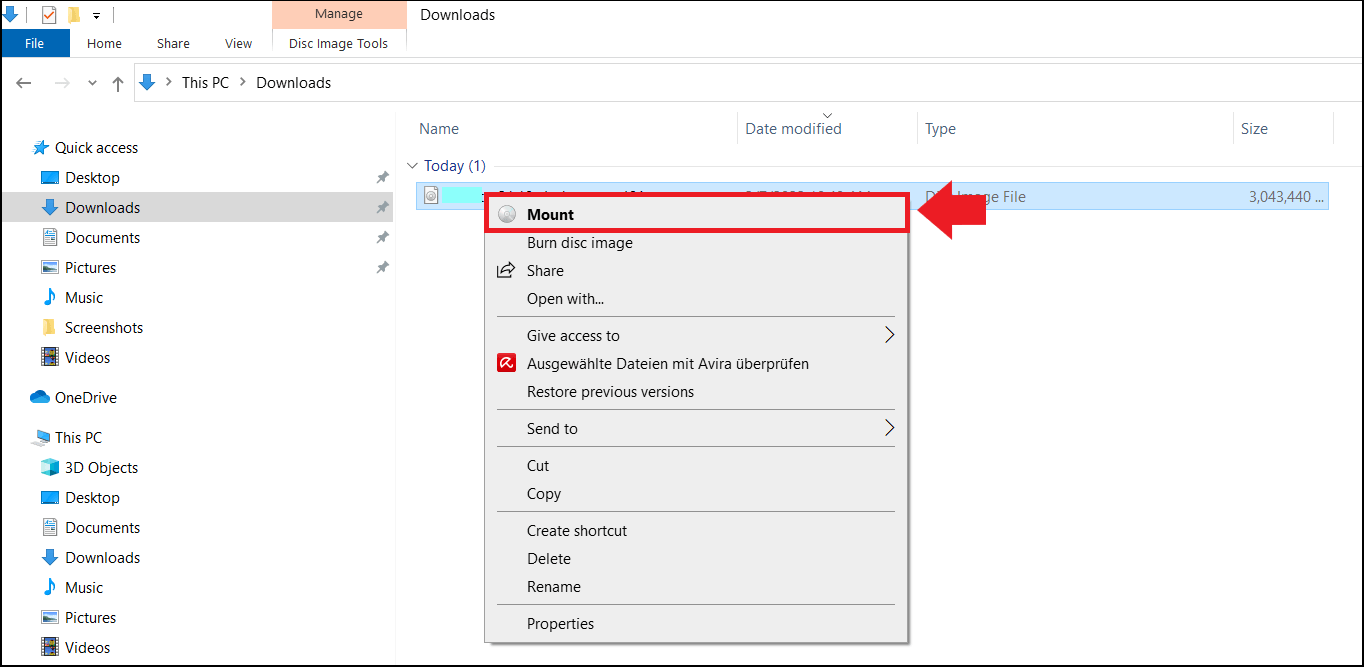Screen dimensions: 1364x667
Task: Click the OneDrive cloud icon in sidebar
Action: coord(40,398)
